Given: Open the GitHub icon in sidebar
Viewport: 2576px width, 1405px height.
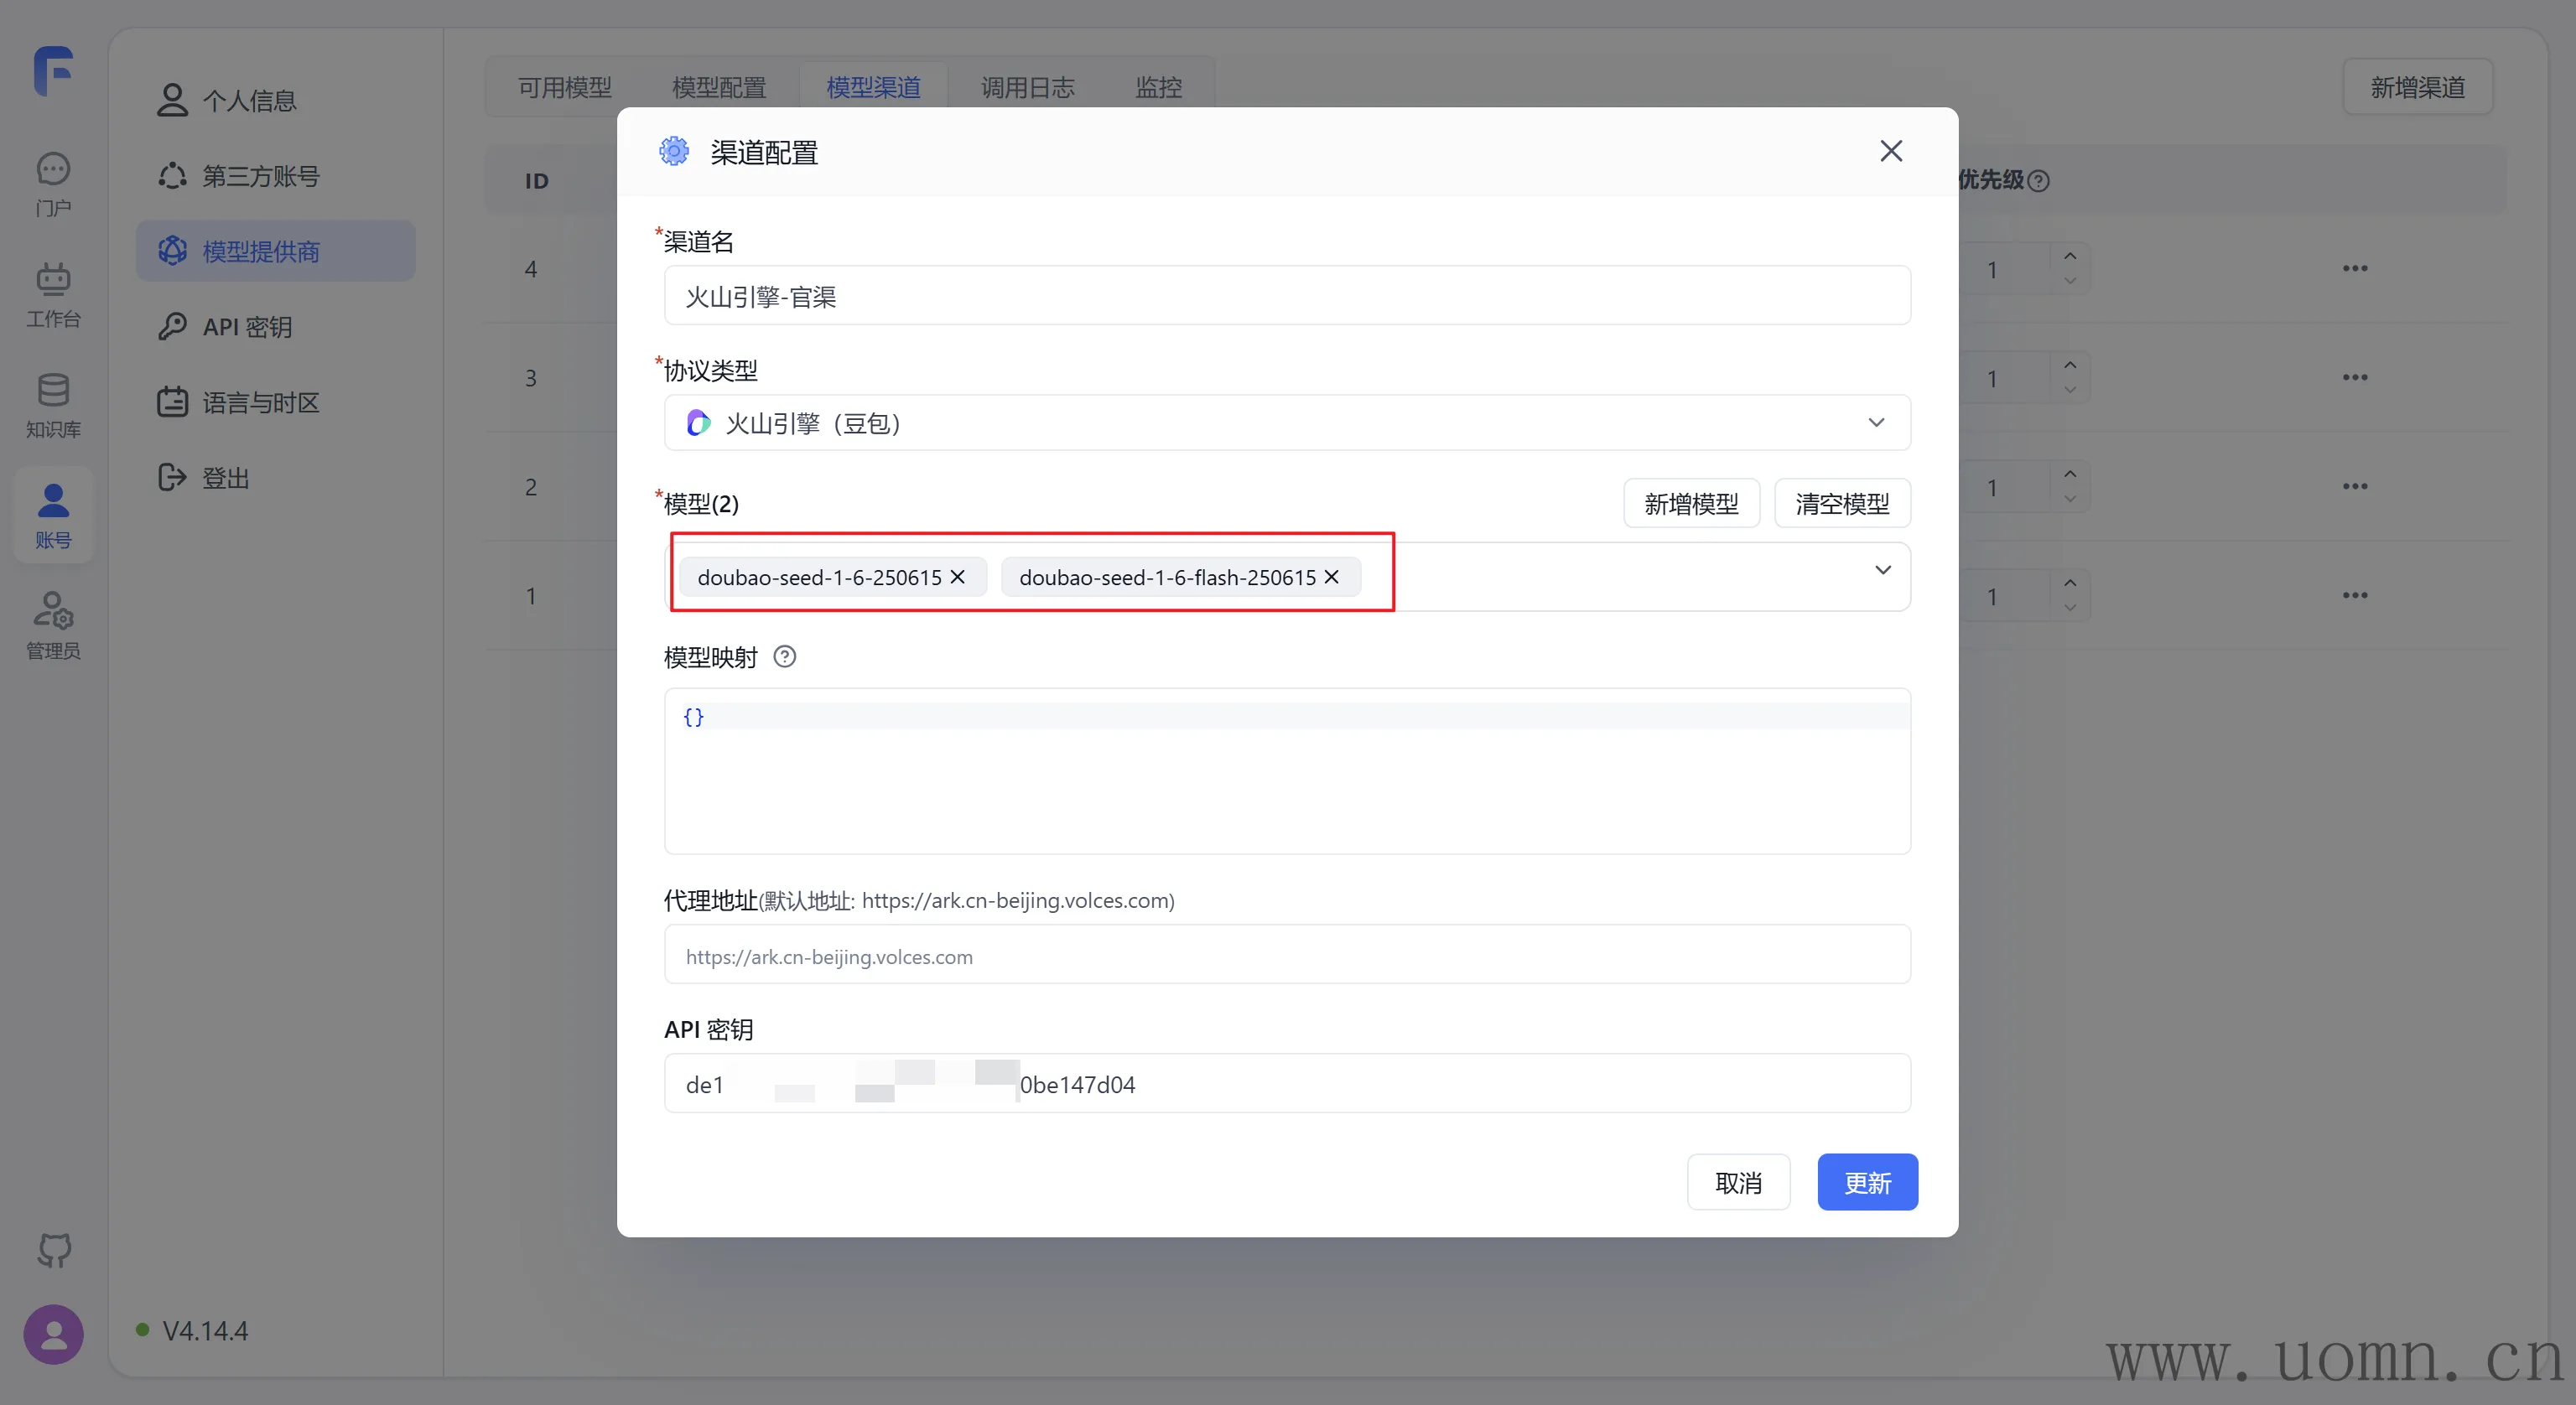Looking at the screenshot, I should [x=54, y=1249].
